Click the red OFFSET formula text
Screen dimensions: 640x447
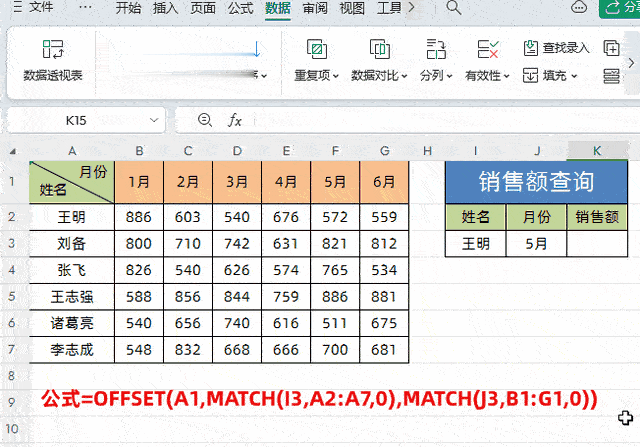(x=319, y=399)
